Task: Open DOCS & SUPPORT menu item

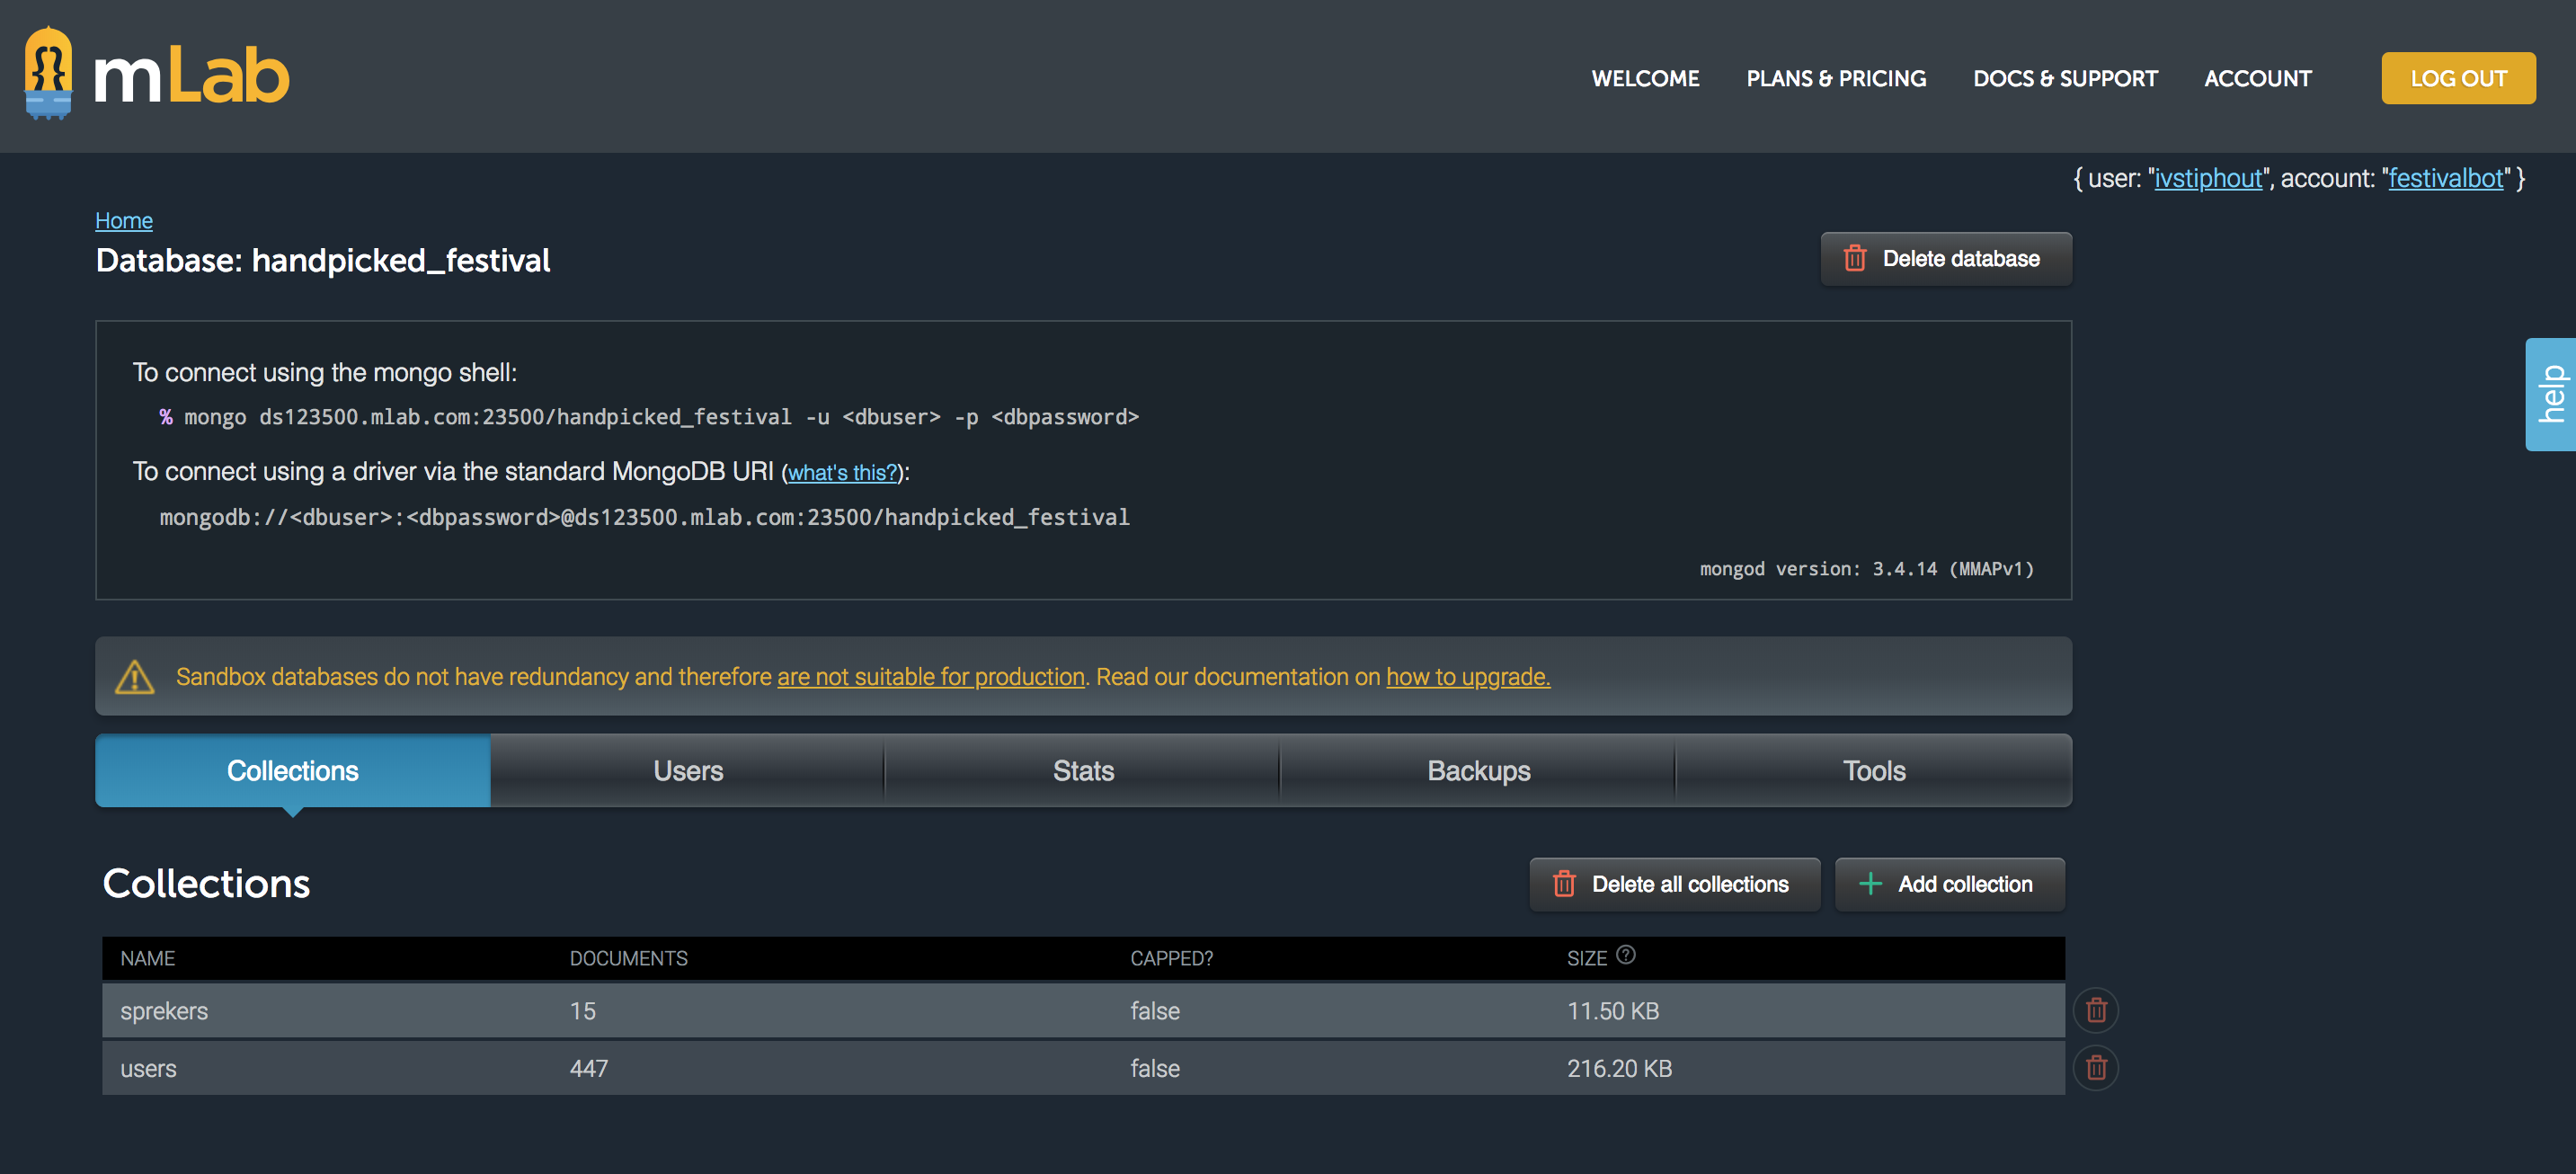Action: (x=2064, y=78)
